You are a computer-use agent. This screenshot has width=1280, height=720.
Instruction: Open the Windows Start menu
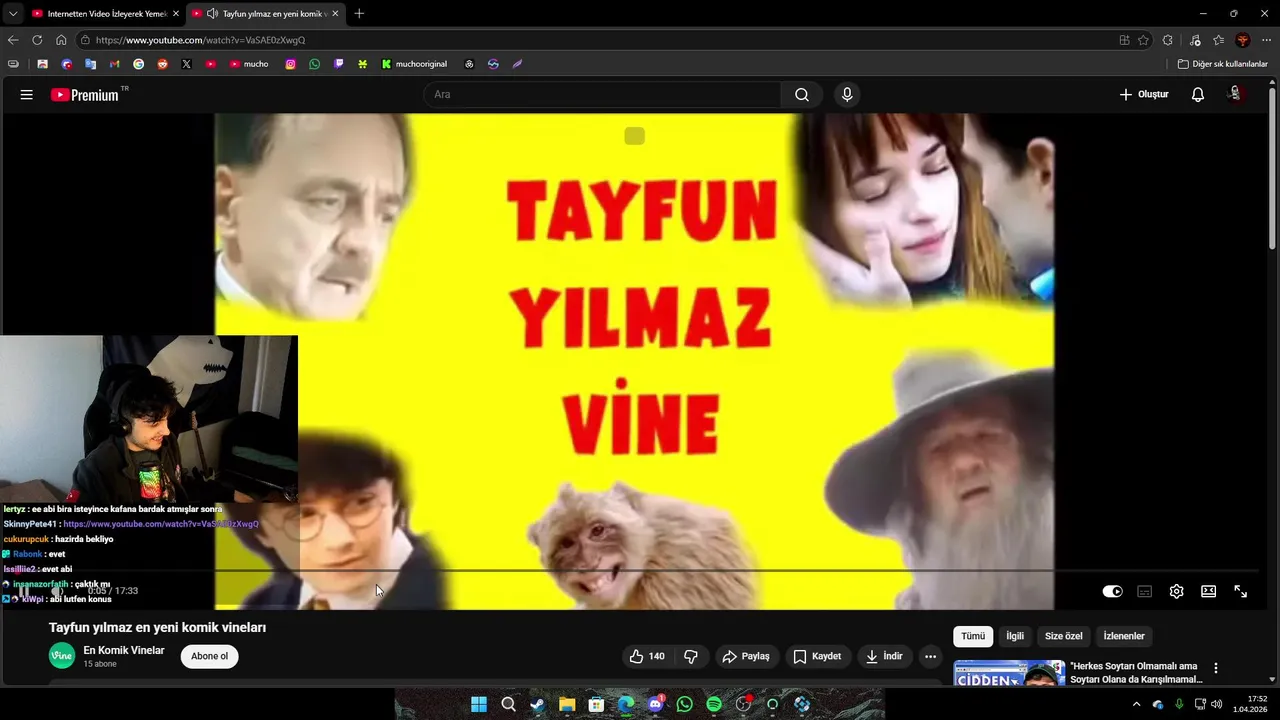479,704
